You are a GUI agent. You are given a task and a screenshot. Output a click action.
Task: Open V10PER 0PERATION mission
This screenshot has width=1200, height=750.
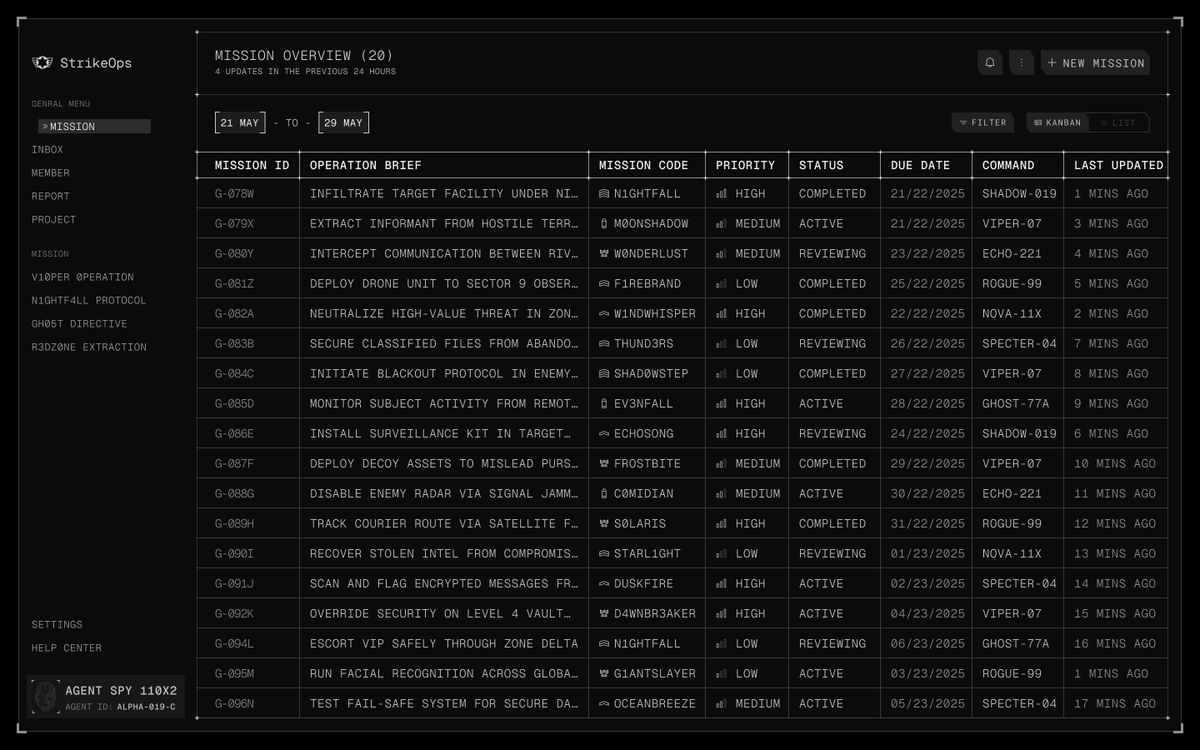pos(82,277)
